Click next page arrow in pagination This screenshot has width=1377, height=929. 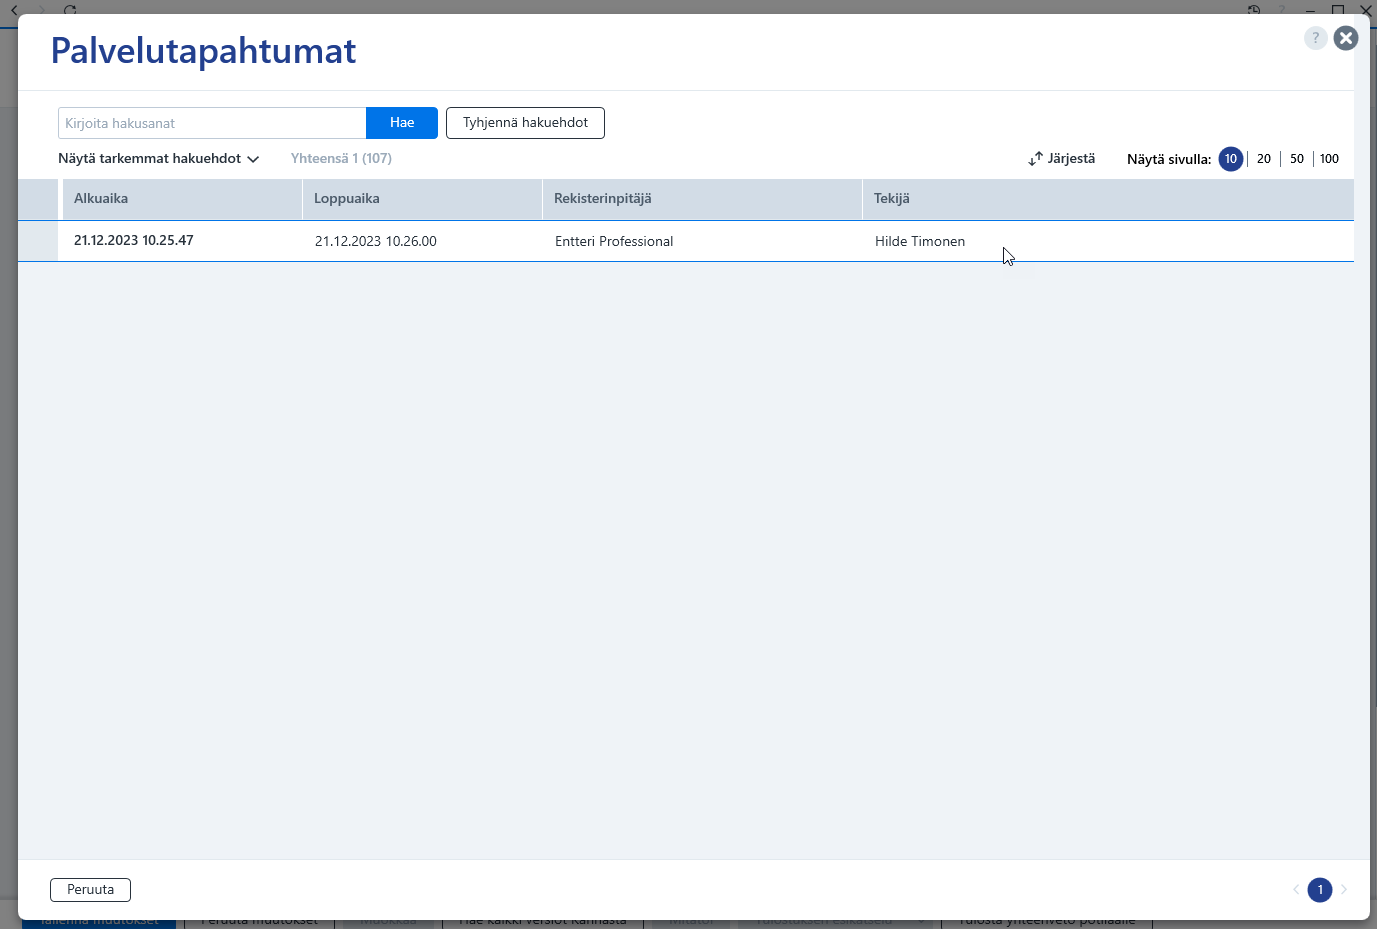pyautogui.click(x=1344, y=890)
